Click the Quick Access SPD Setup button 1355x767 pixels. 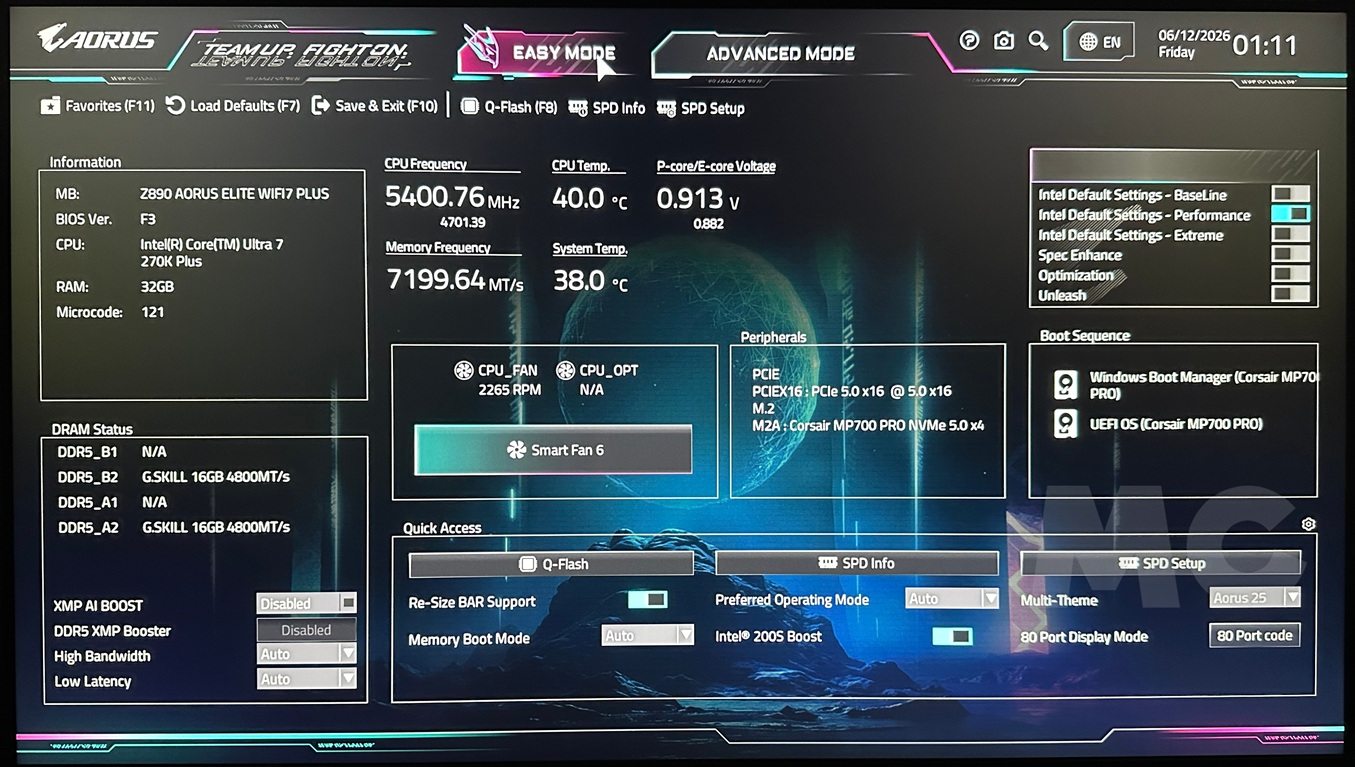[x=1161, y=563]
